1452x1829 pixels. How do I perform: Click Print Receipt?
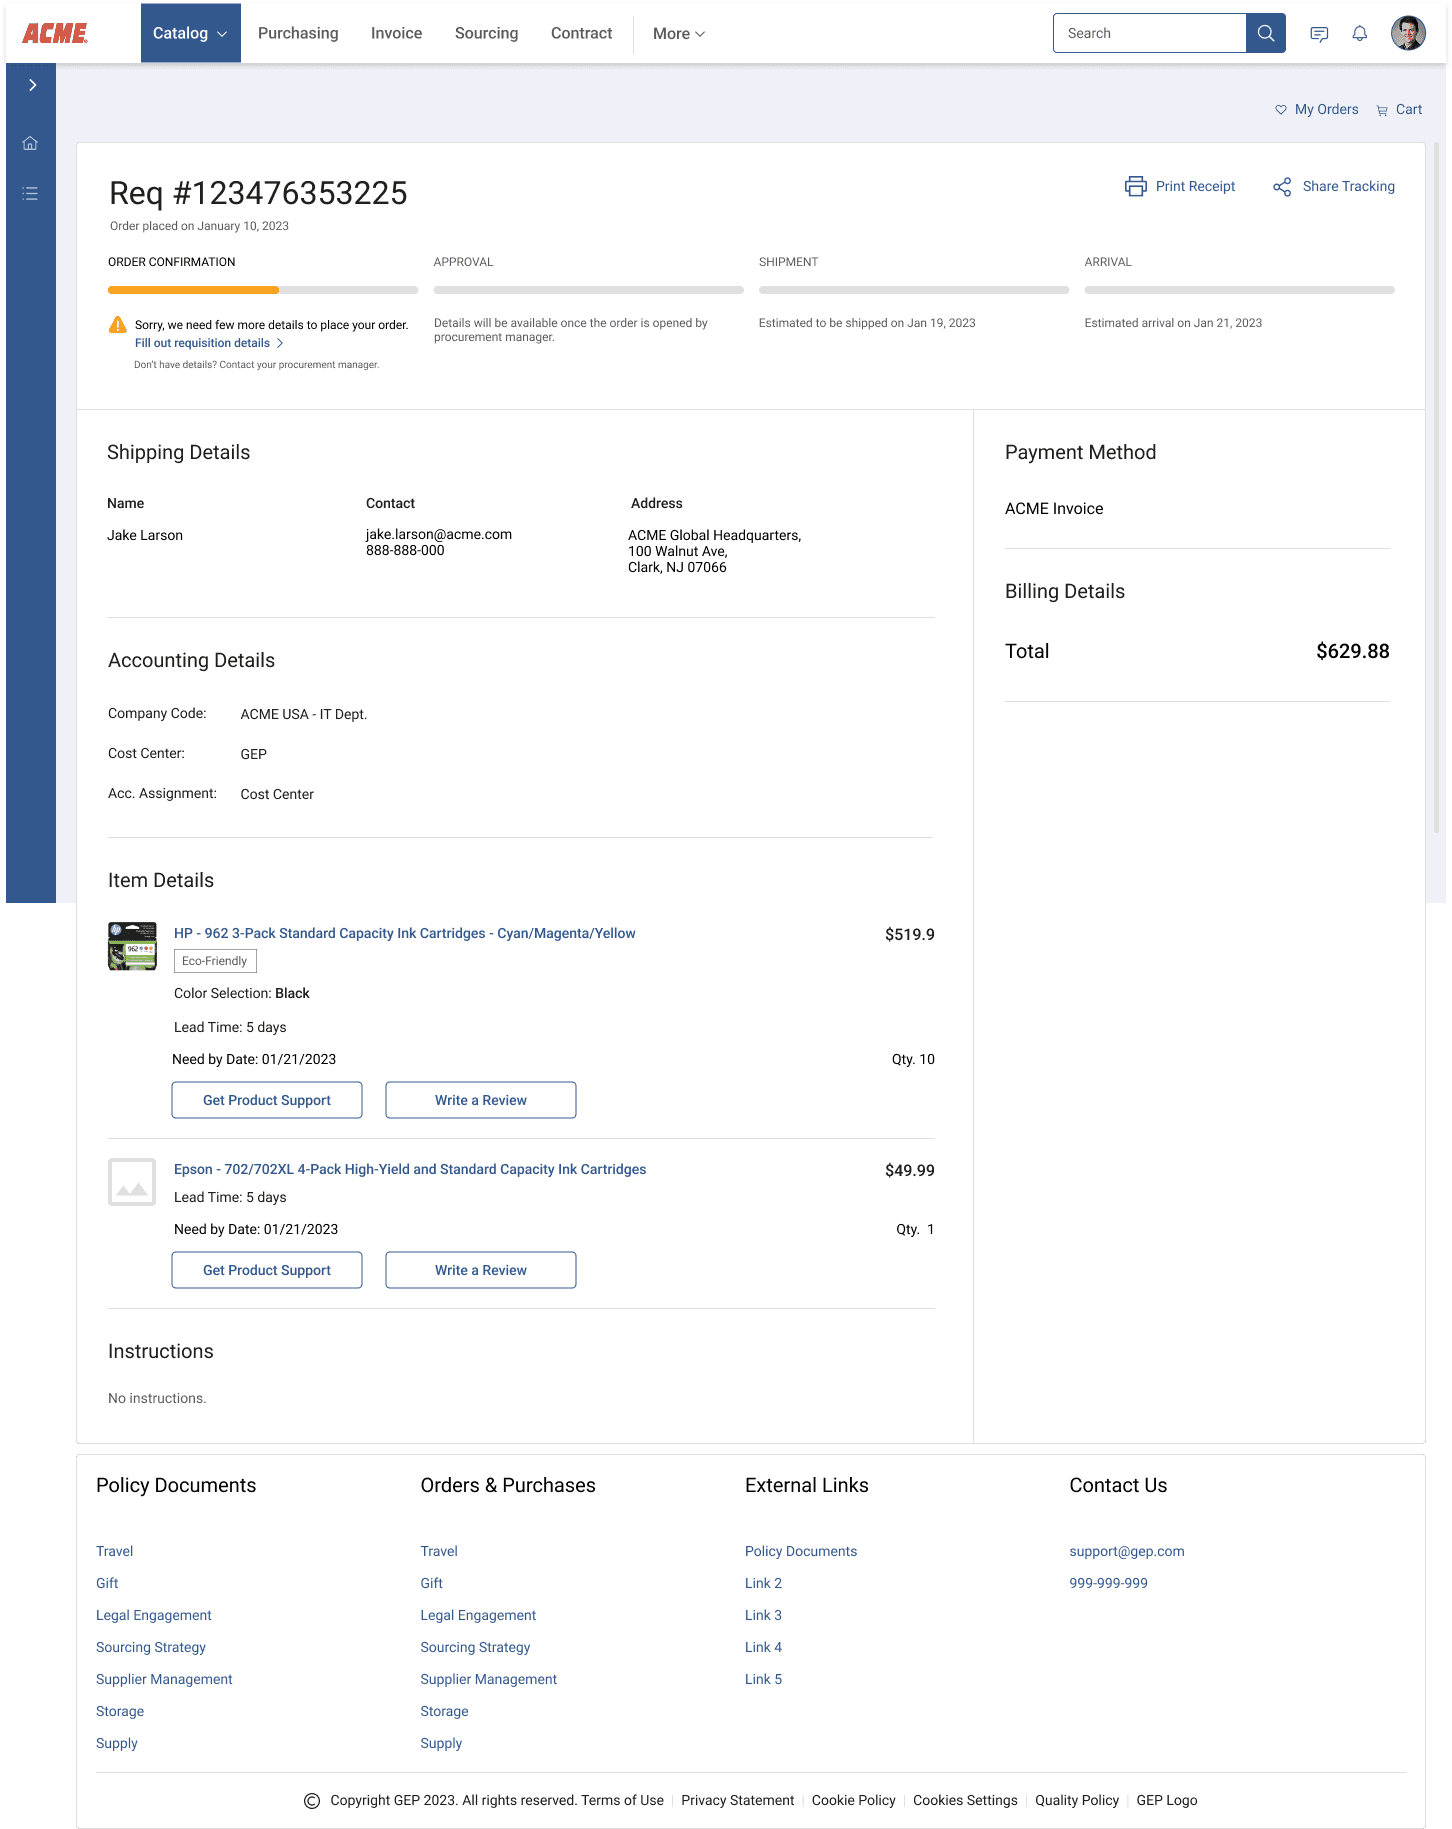[x=1195, y=186]
